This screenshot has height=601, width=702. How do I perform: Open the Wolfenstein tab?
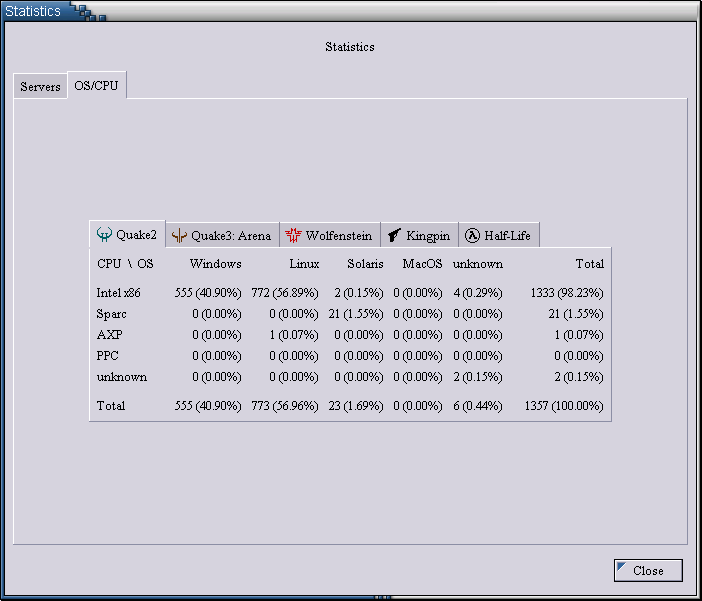point(330,235)
